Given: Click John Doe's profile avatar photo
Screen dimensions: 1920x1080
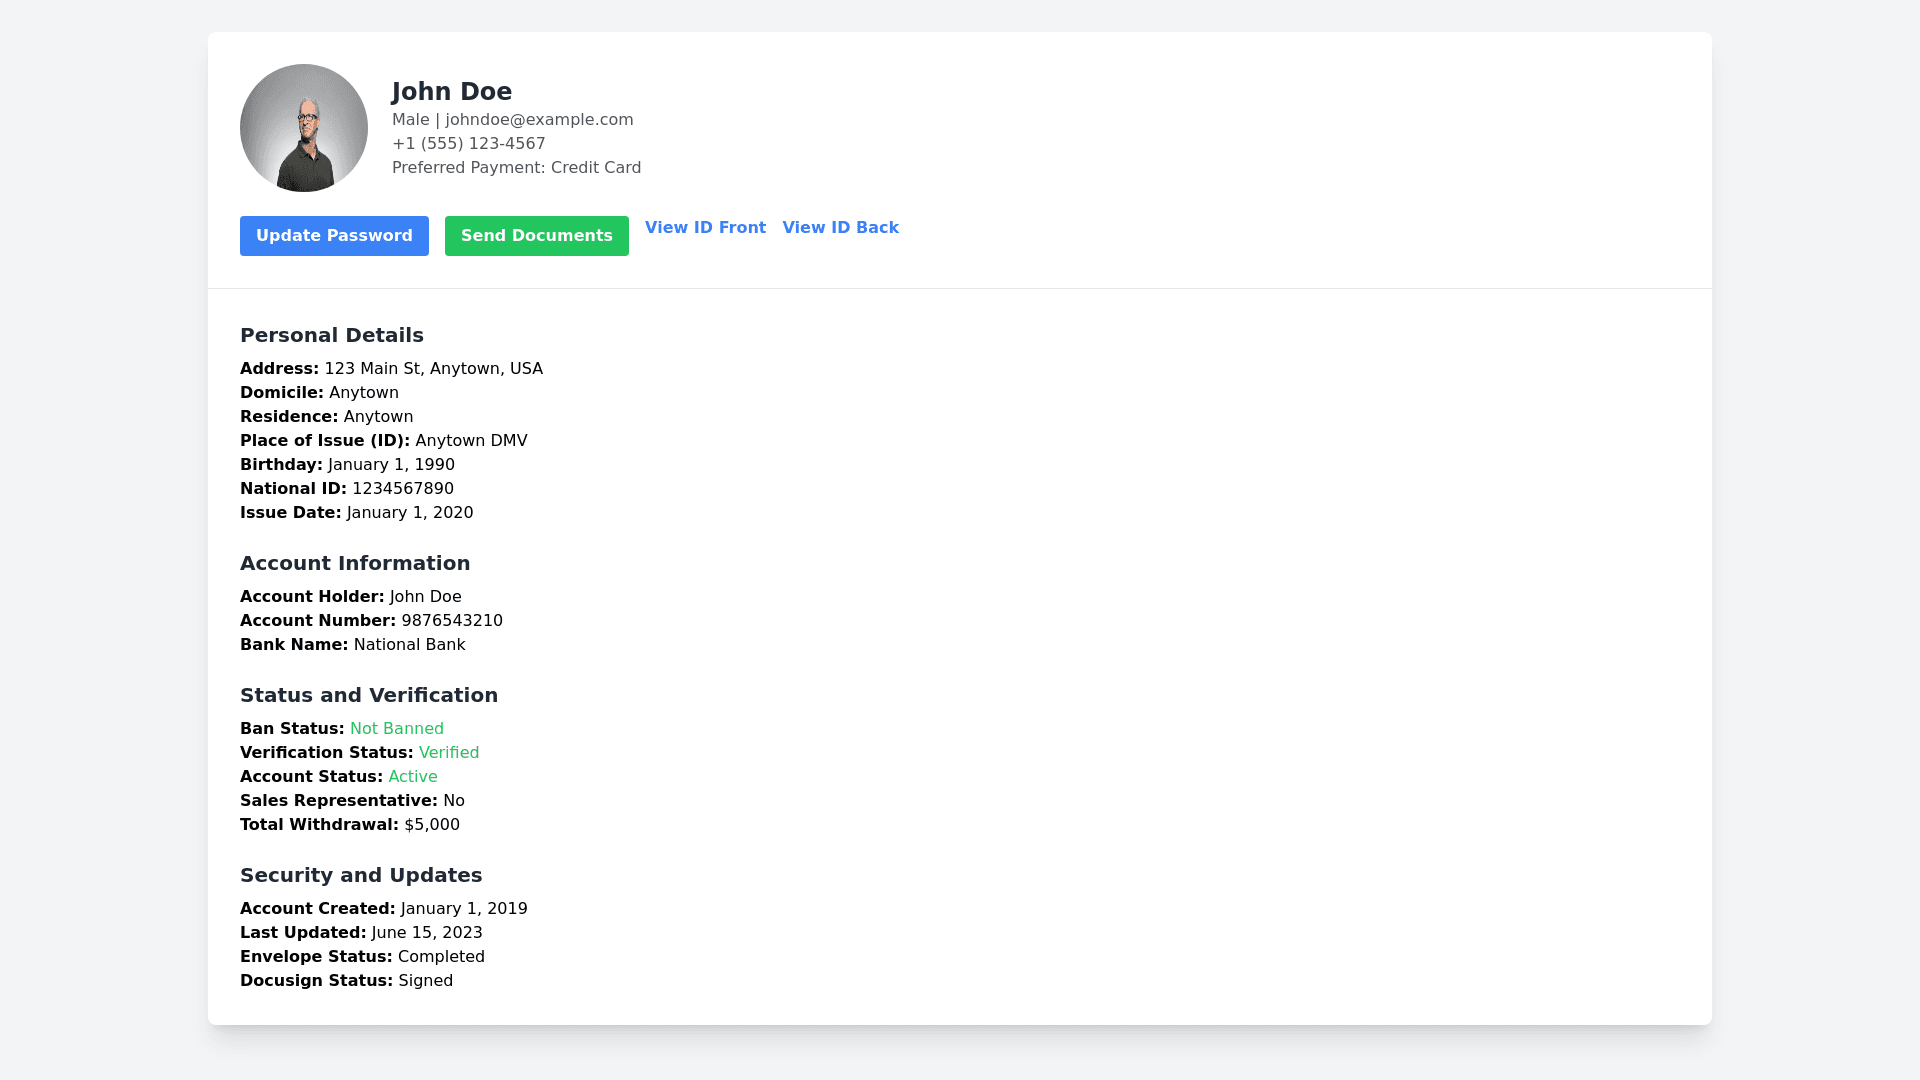Looking at the screenshot, I should point(304,128).
